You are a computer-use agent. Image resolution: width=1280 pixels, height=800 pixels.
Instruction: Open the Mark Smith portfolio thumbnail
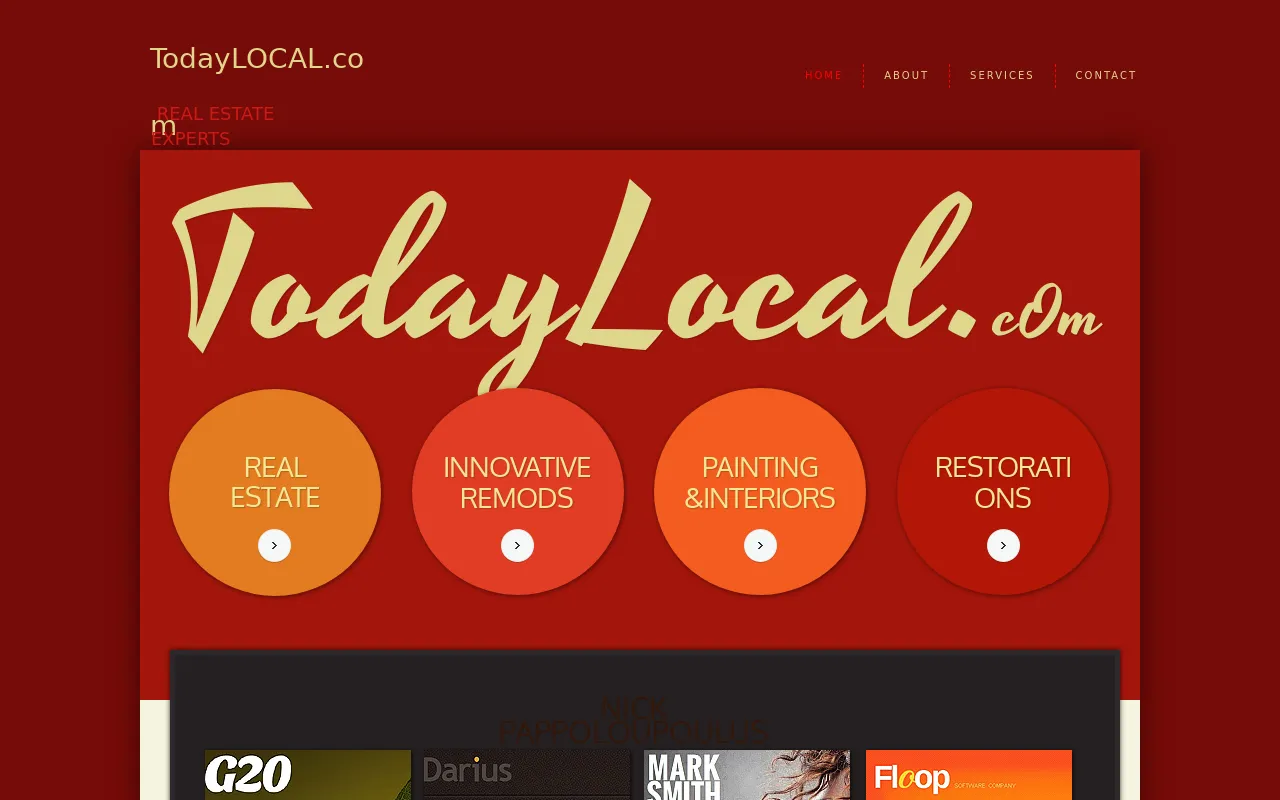(x=747, y=775)
